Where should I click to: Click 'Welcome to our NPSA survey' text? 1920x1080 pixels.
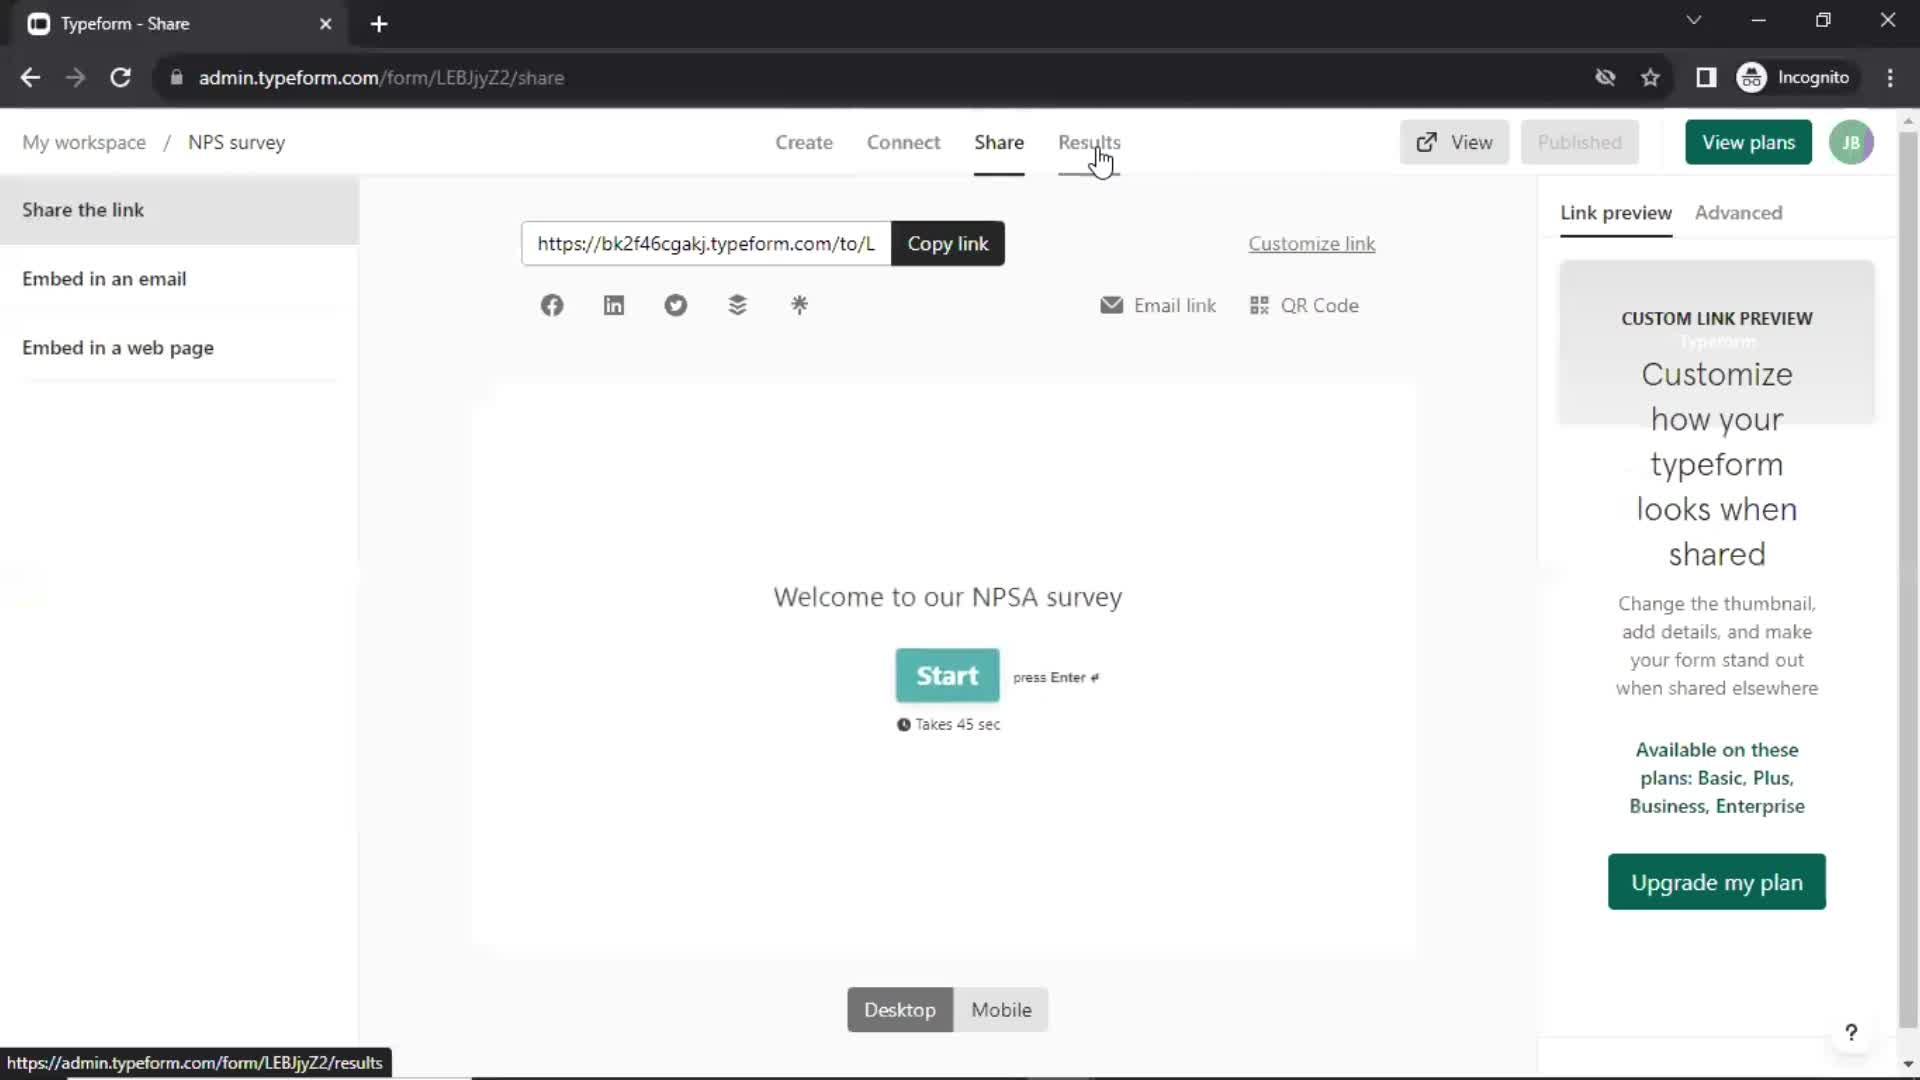pyautogui.click(x=947, y=597)
